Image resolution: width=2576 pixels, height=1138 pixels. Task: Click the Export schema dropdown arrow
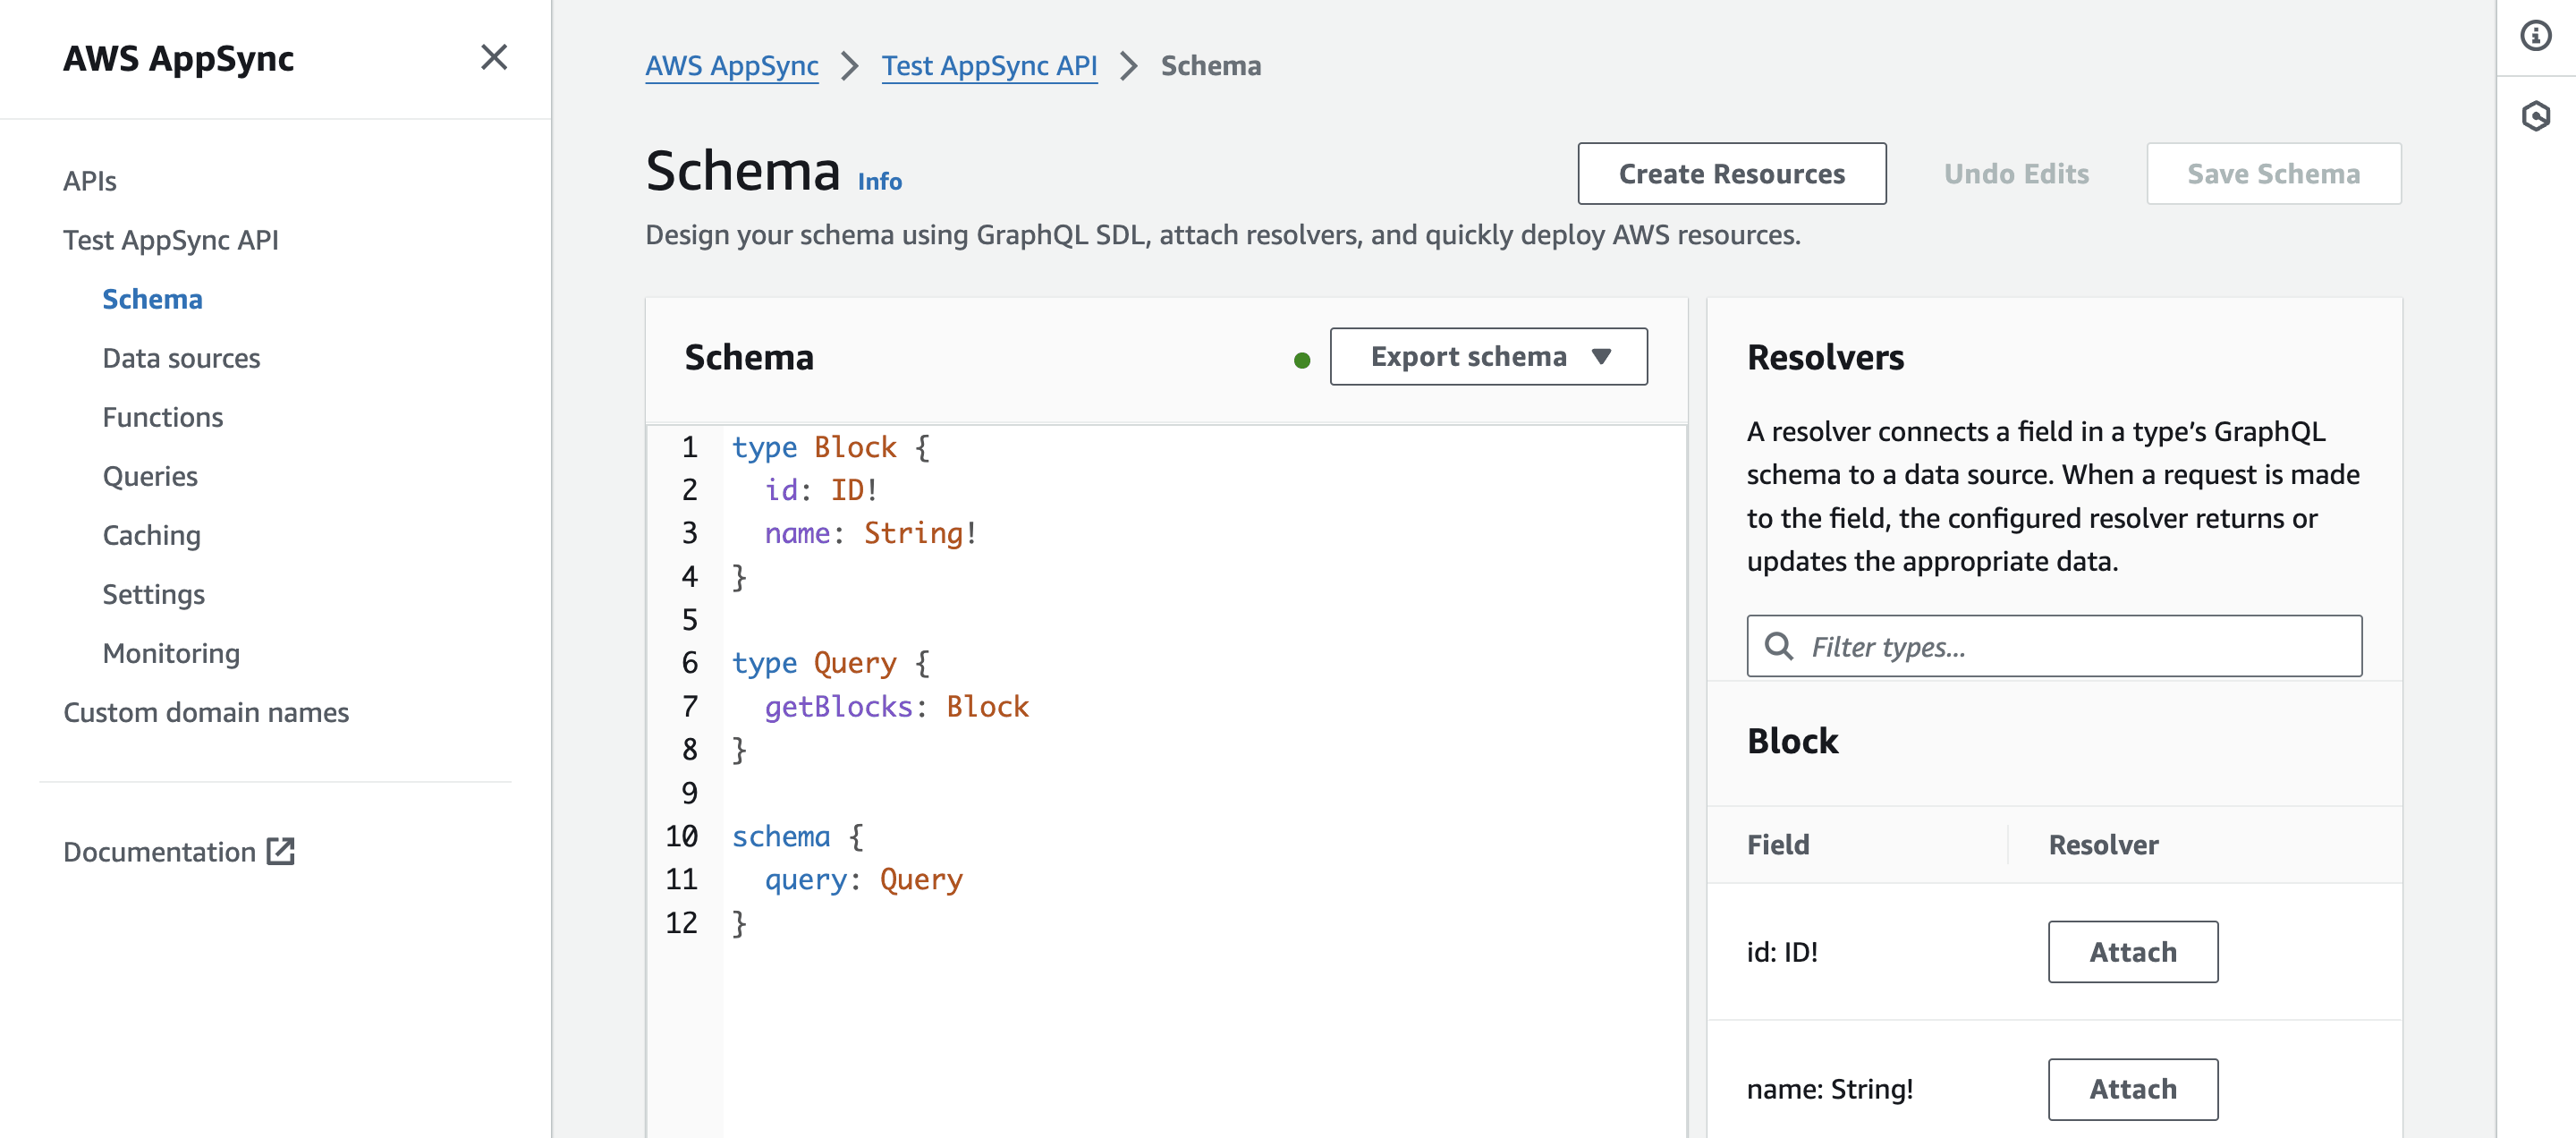pyautogui.click(x=1601, y=357)
